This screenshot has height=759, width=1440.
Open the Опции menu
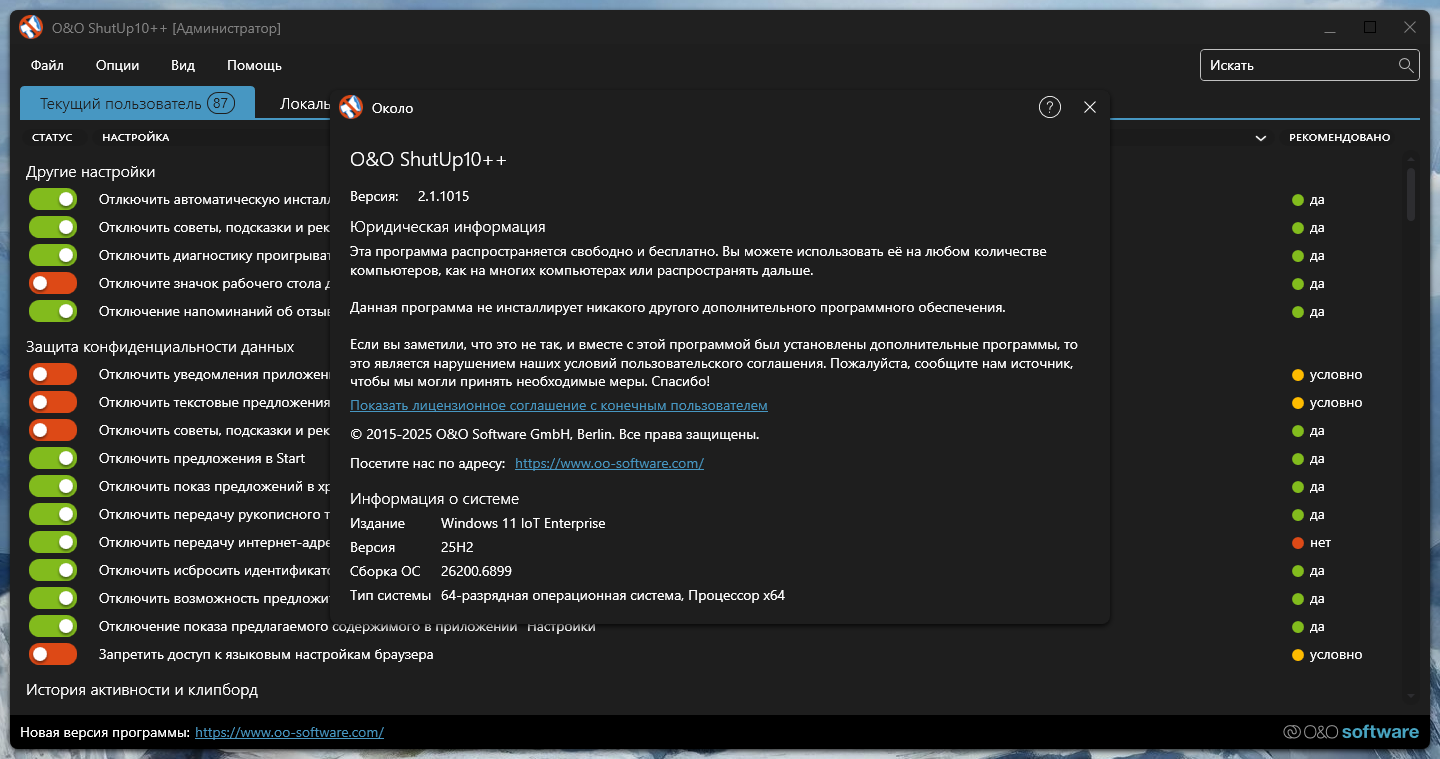click(117, 65)
